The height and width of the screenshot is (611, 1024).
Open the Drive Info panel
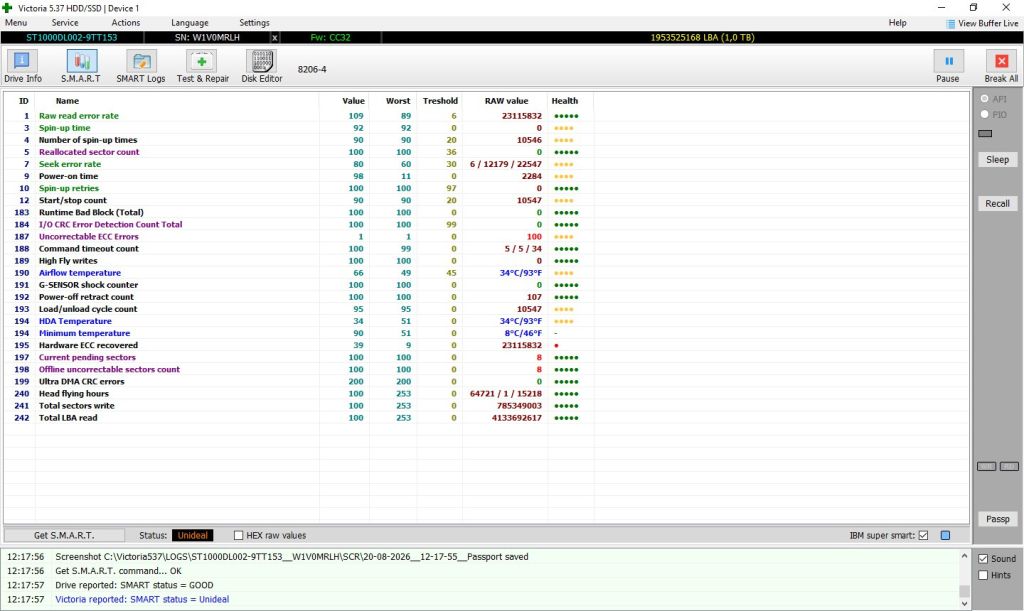tap(22, 67)
